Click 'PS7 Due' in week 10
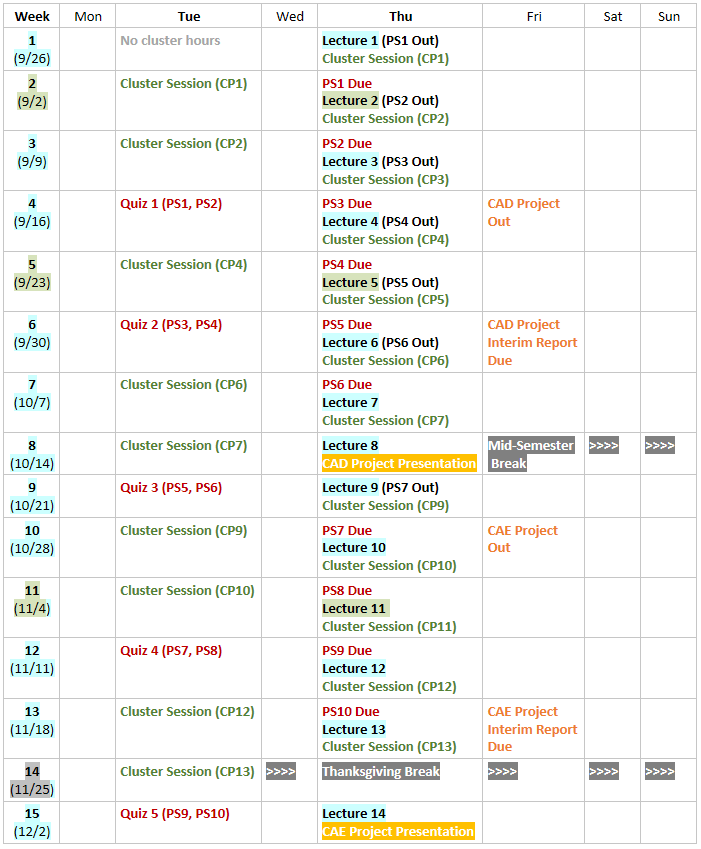The width and height of the screenshot is (701, 849). click(x=347, y=530)
